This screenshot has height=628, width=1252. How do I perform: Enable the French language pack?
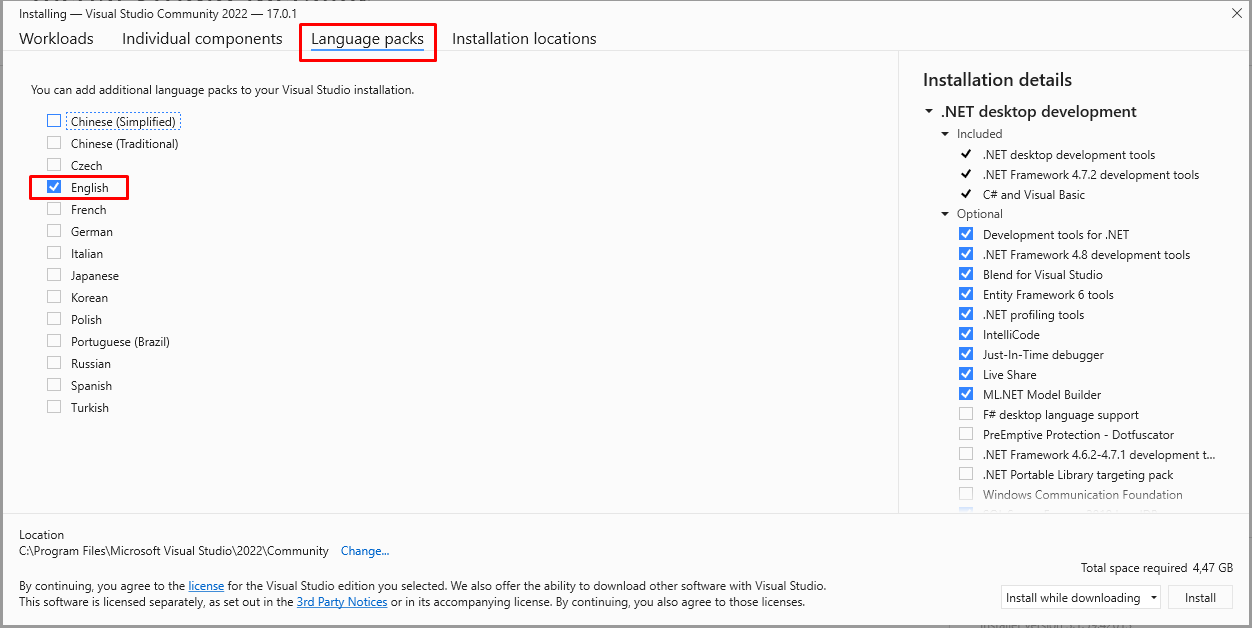pyautogui.click(x=54, y=209)
